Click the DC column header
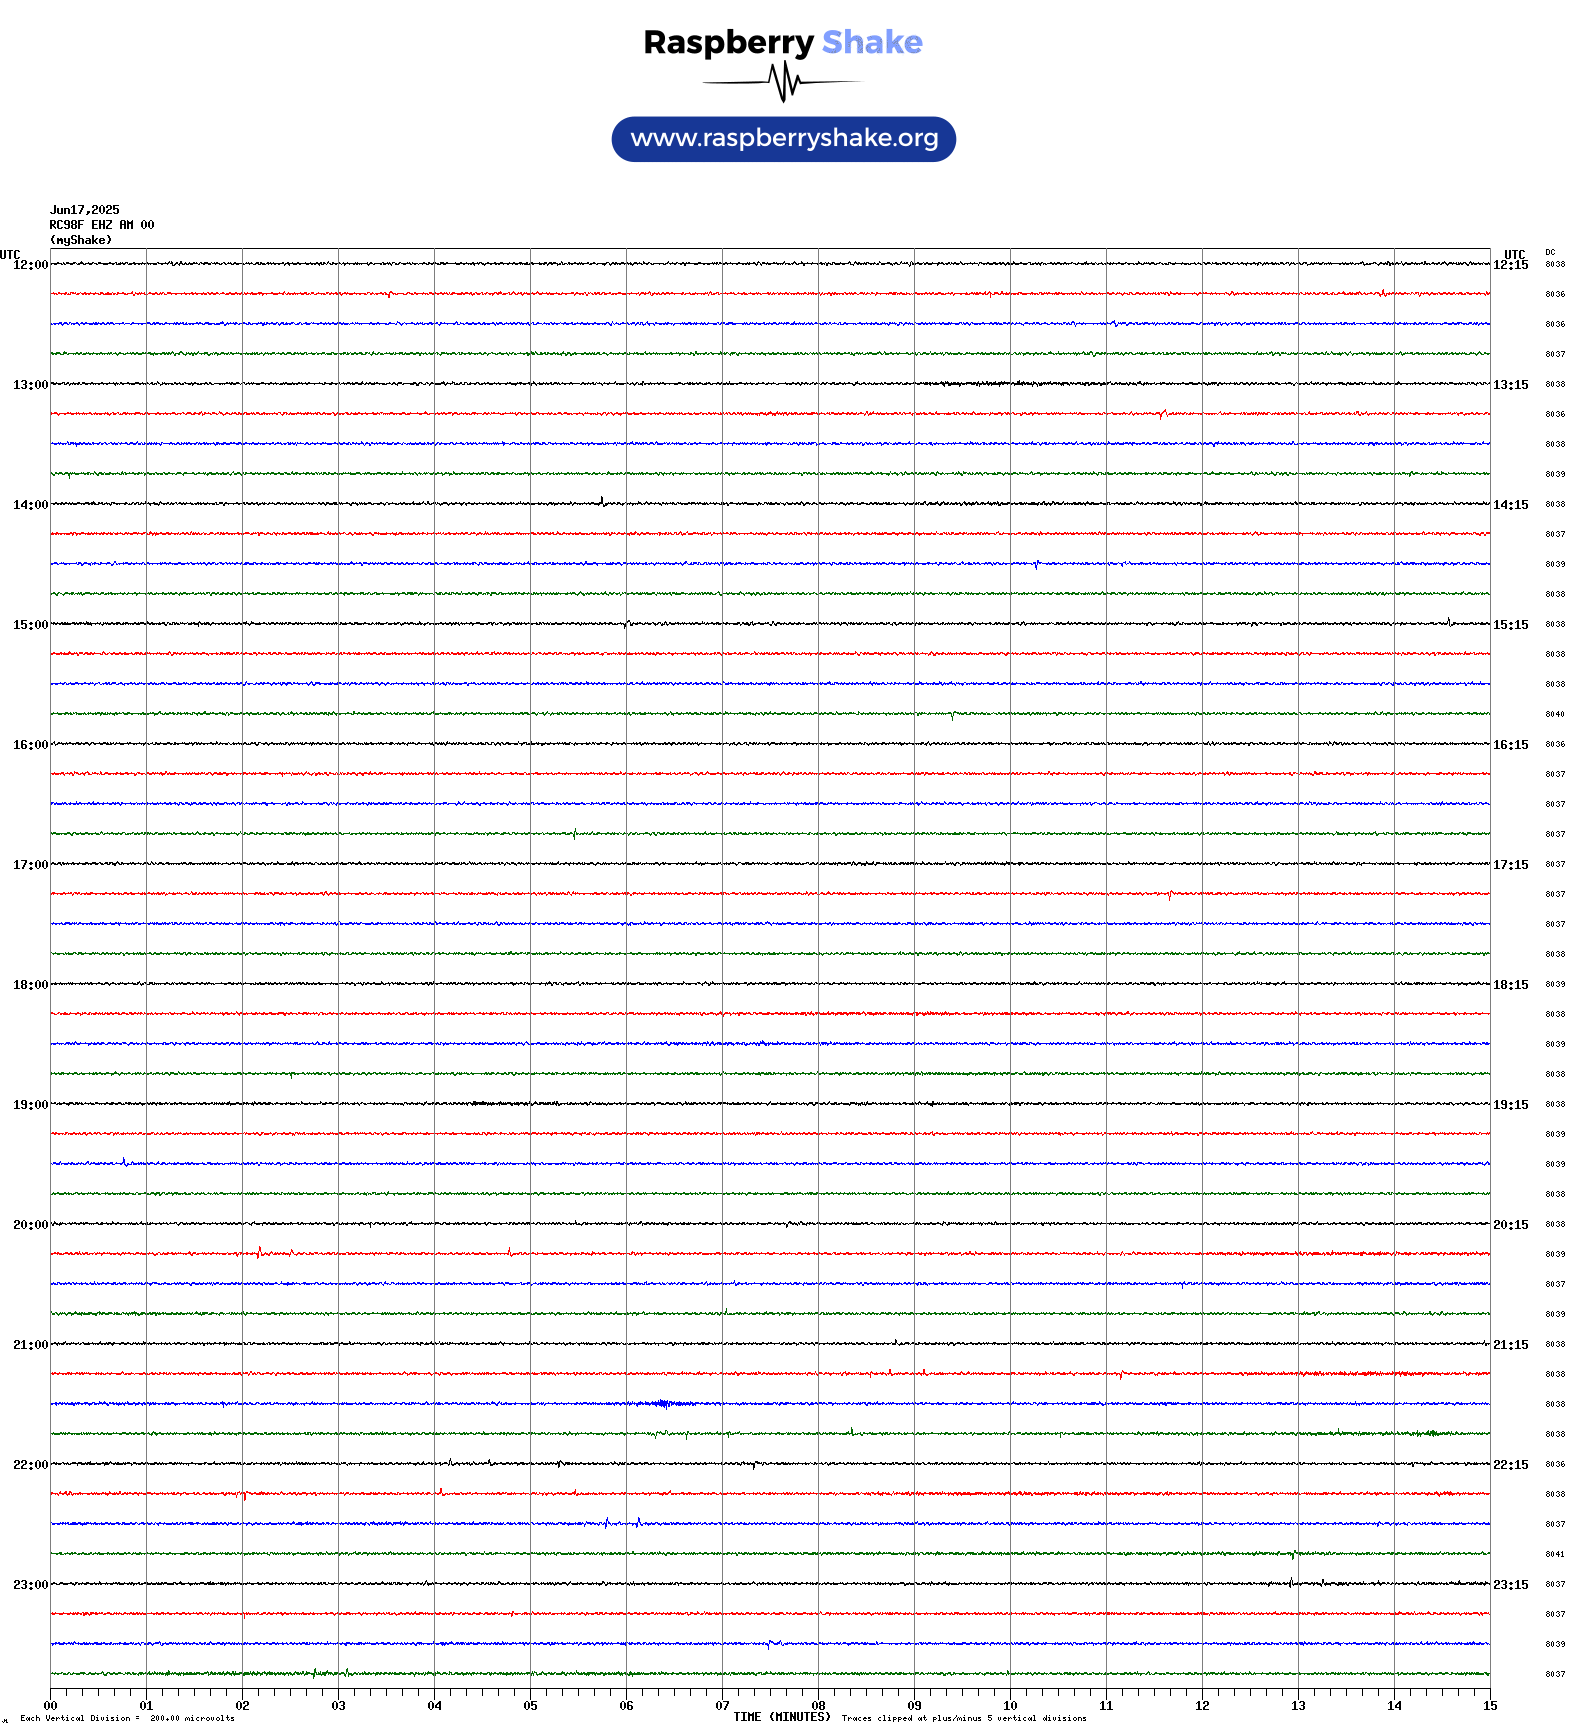 pyautogui.click(x=1550, y=253)
